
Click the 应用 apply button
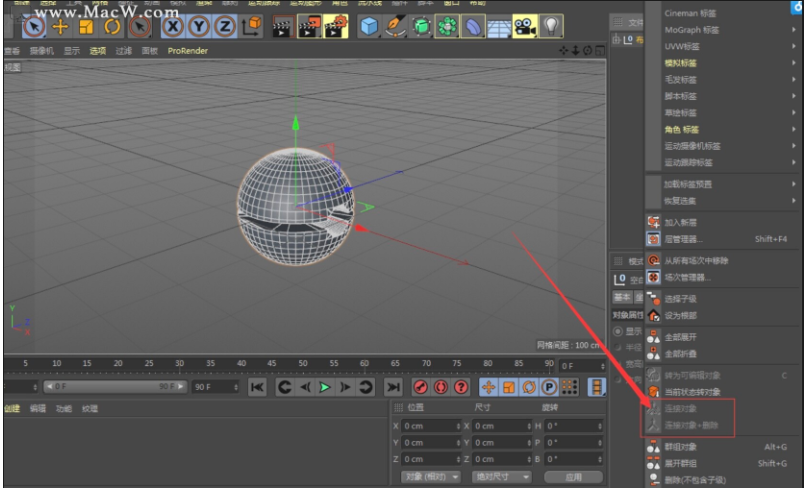click(x=573, y=477)
